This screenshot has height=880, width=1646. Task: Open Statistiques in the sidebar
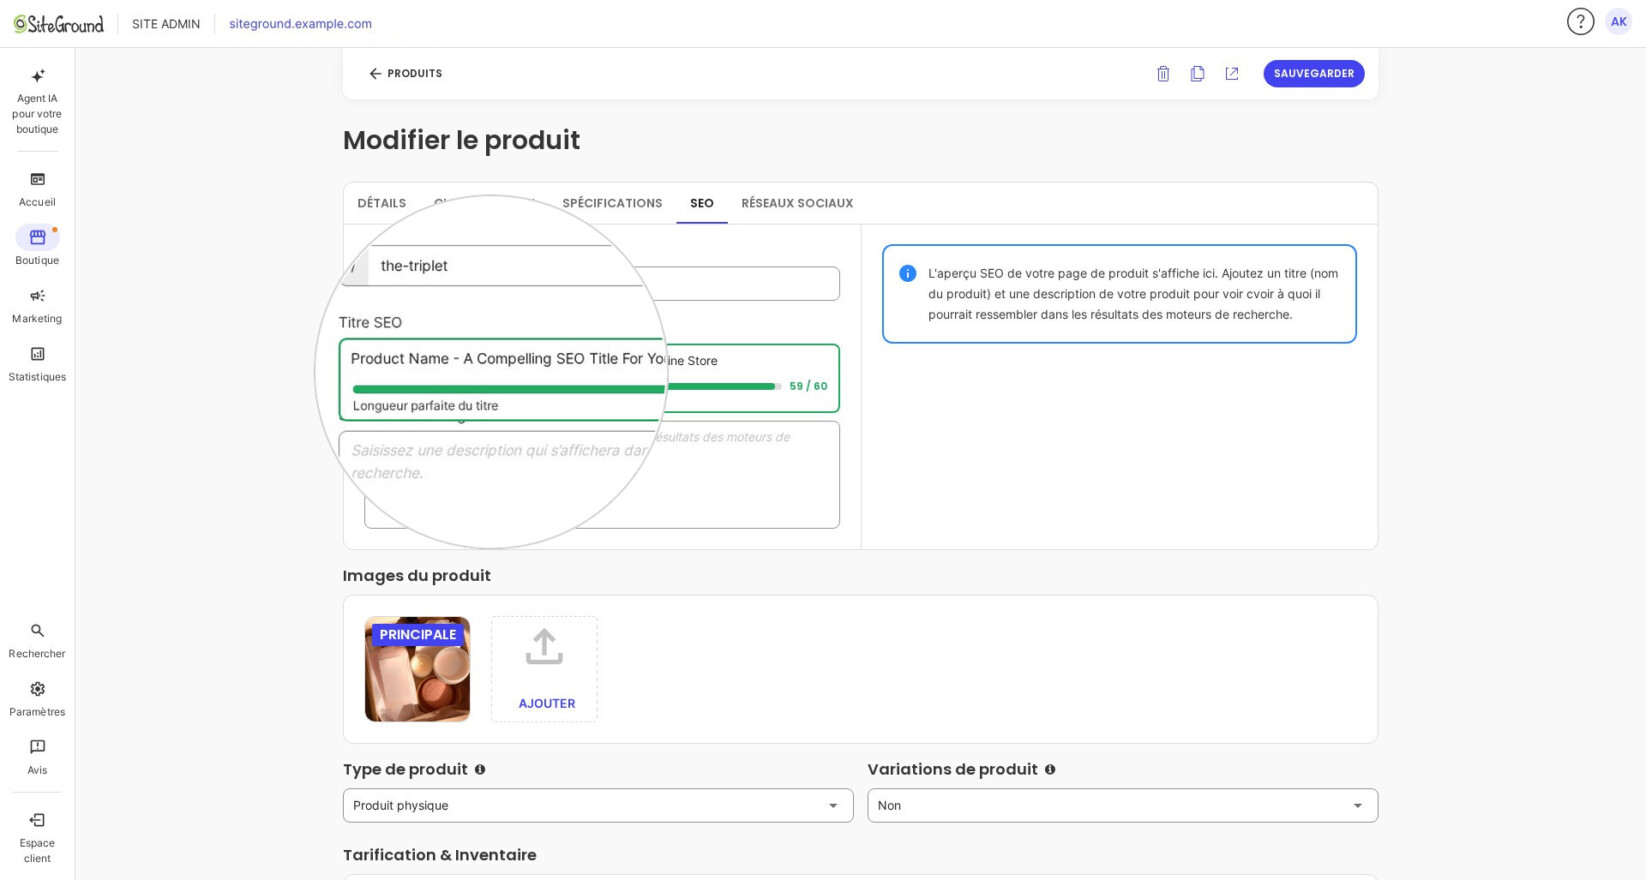coord(37,363)
